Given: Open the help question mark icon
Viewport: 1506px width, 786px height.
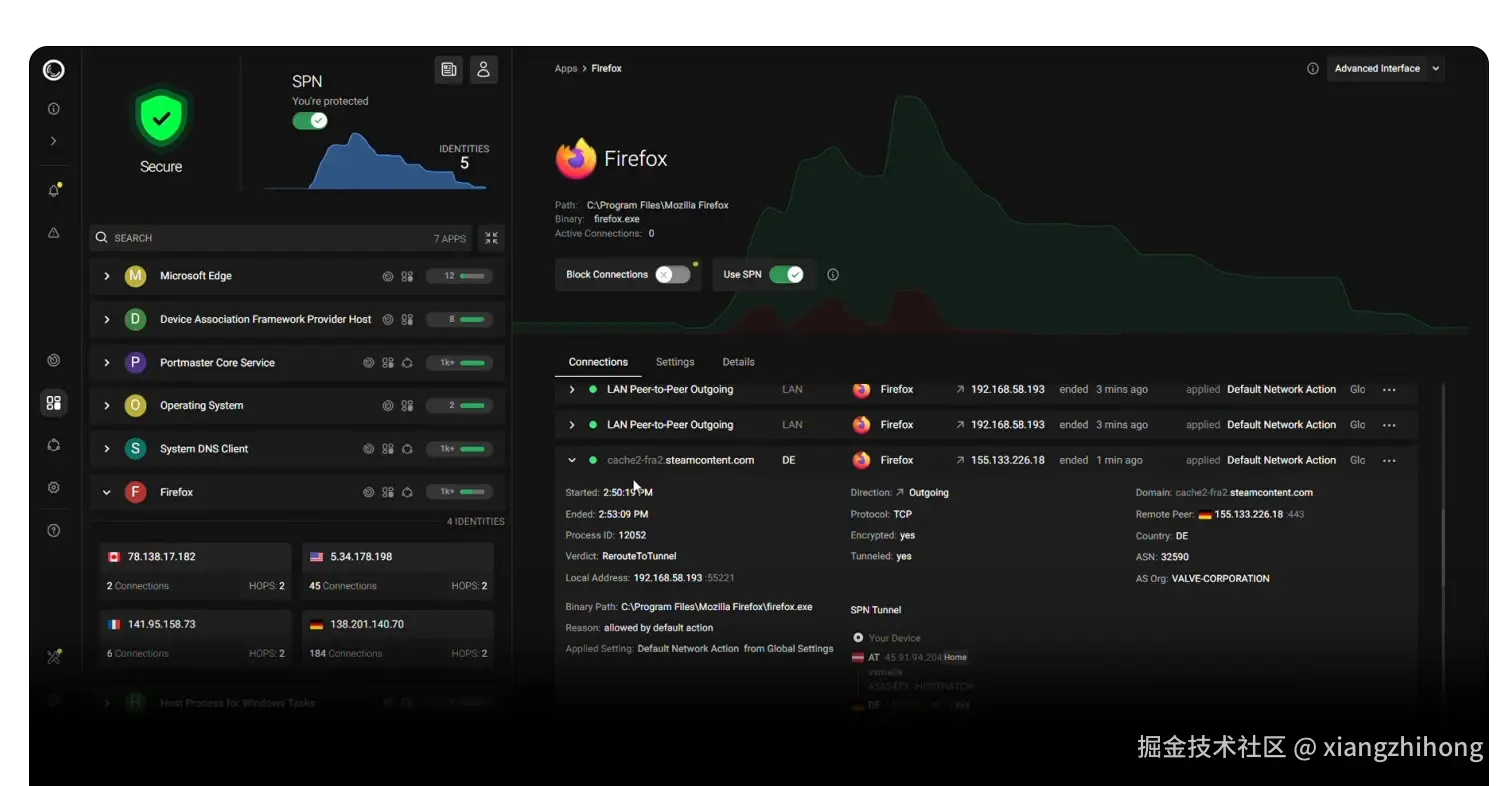Looking at the screenshot, I should [x=54, y=530].
